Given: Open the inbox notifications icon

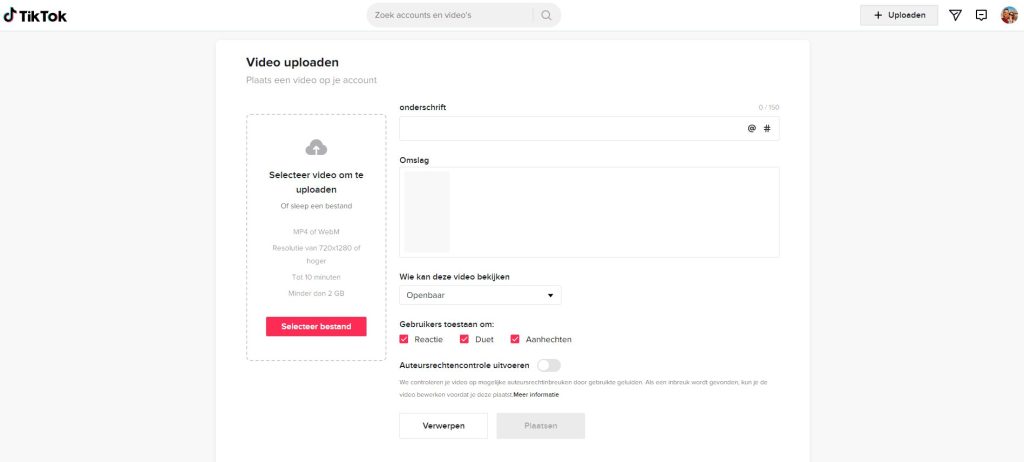Looking at the screenshot, I should point(981,15).
